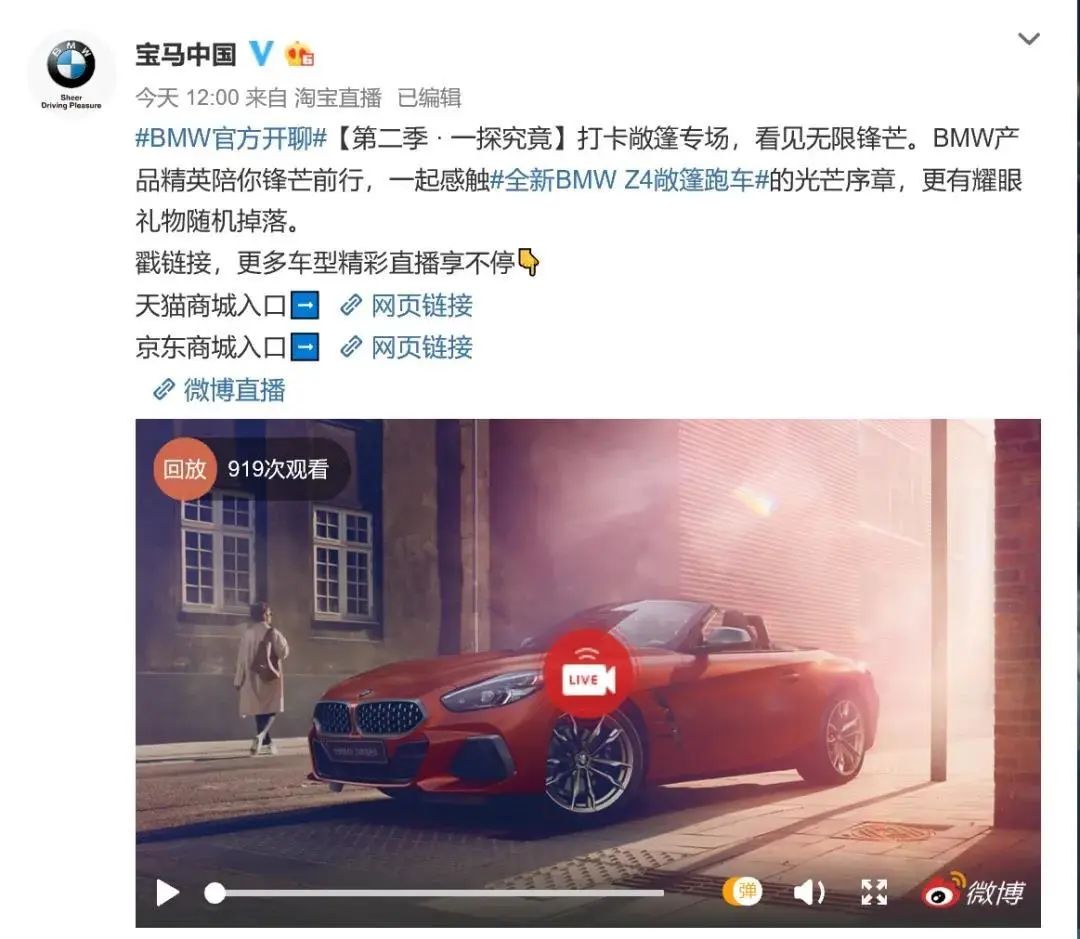Click the red LIVE camera icon
1080x939 pixels.
coord(588,674)
